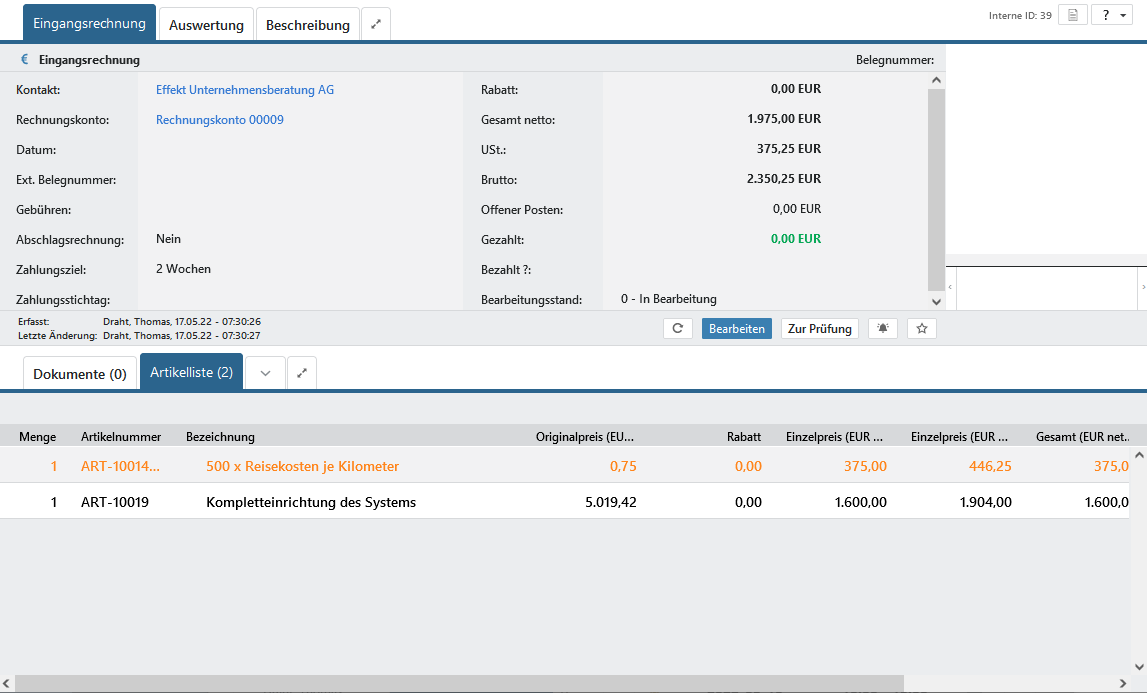The height and width of the screenshot is (693, 1147).
Task: Mark invoice as favorite with star
Action: coord(921,328)
